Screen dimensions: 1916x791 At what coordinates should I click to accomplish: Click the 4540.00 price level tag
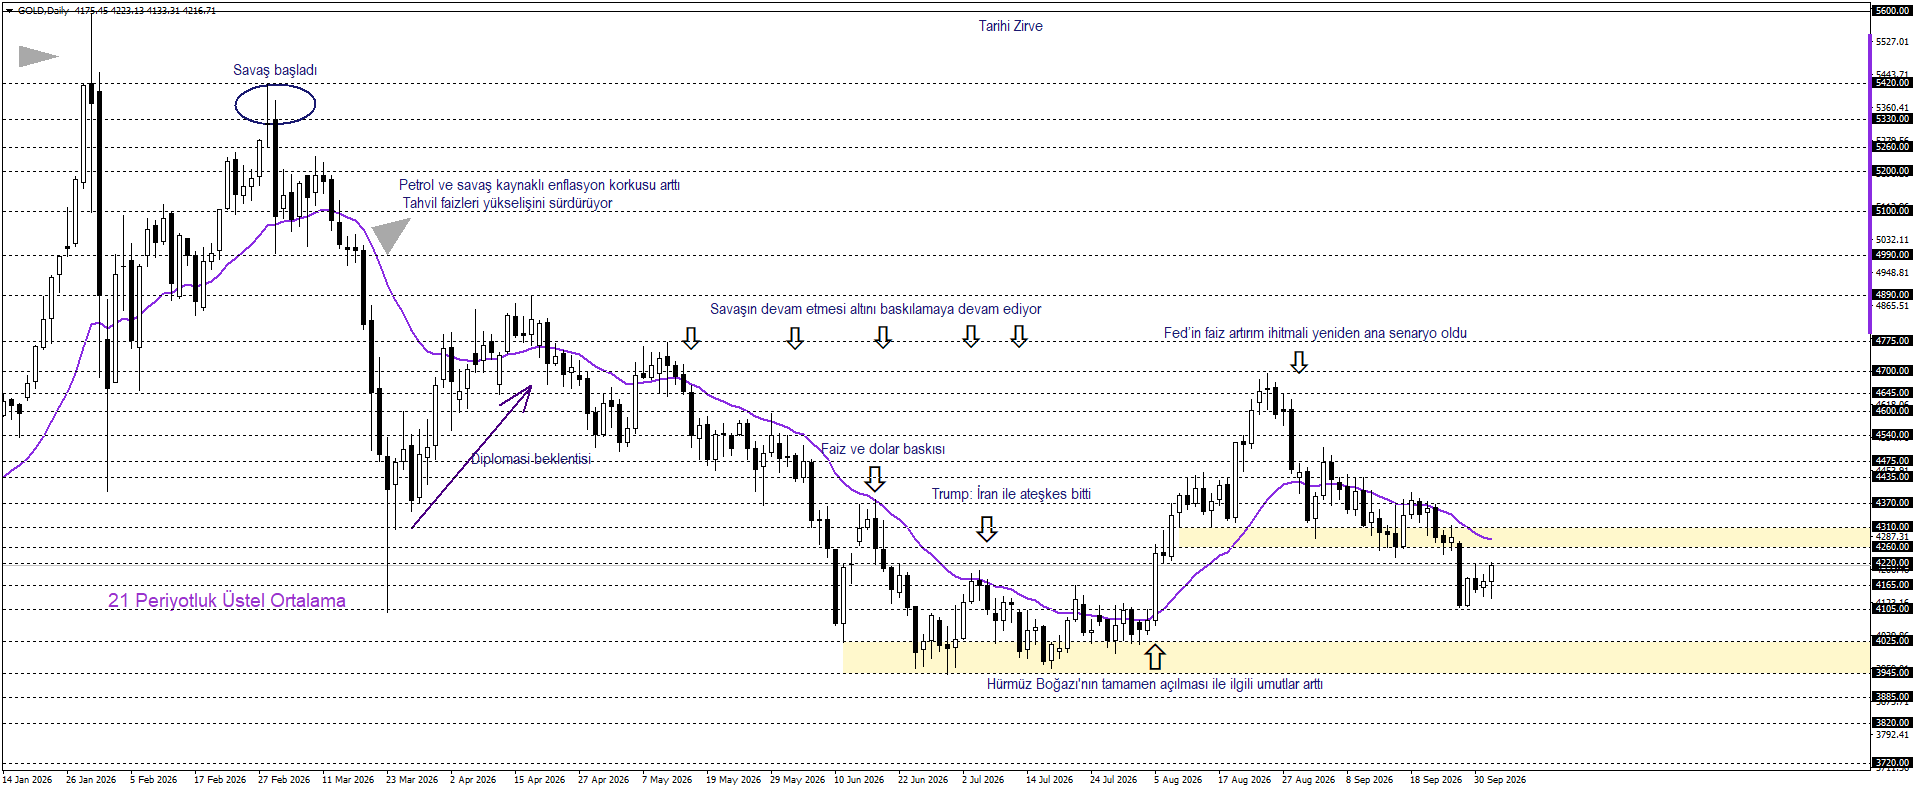(x=1892, y=435)
